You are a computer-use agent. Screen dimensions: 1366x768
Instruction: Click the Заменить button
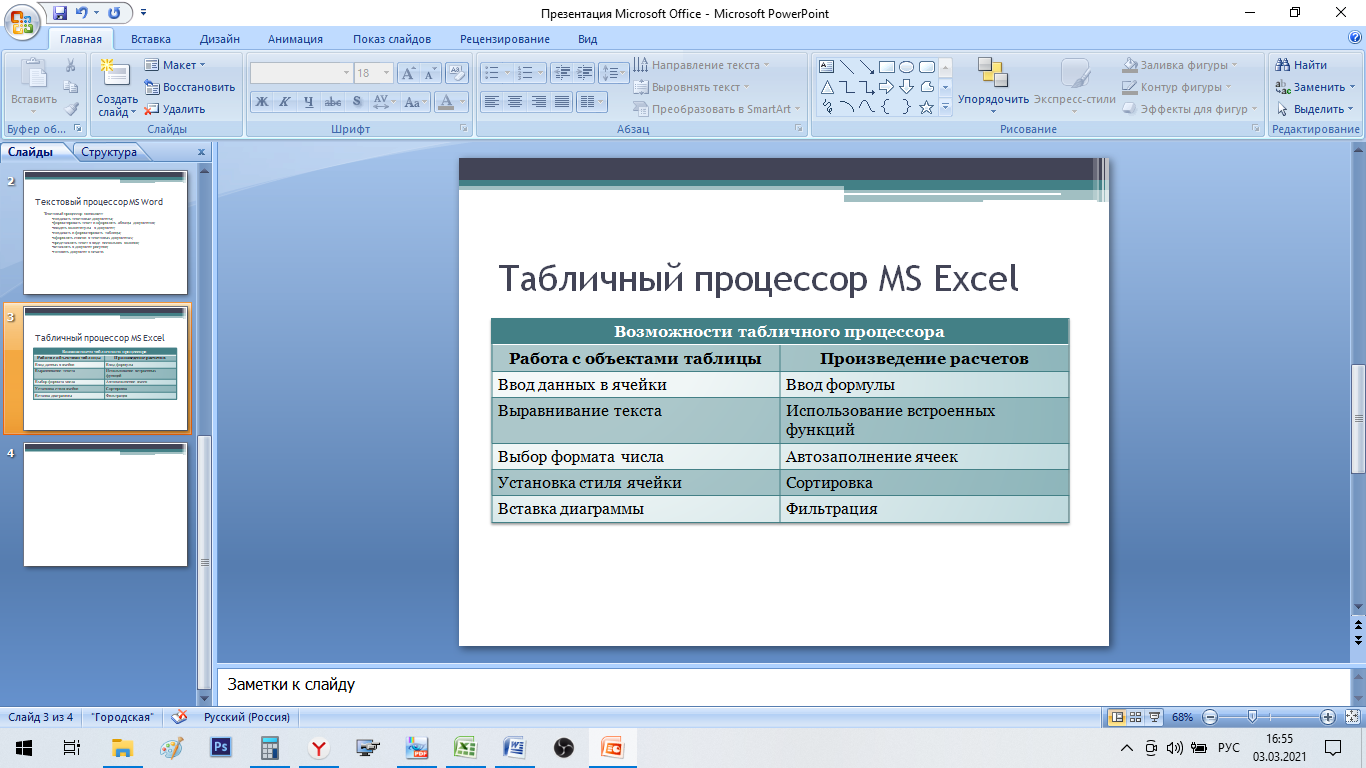[x=1310, y=87]
